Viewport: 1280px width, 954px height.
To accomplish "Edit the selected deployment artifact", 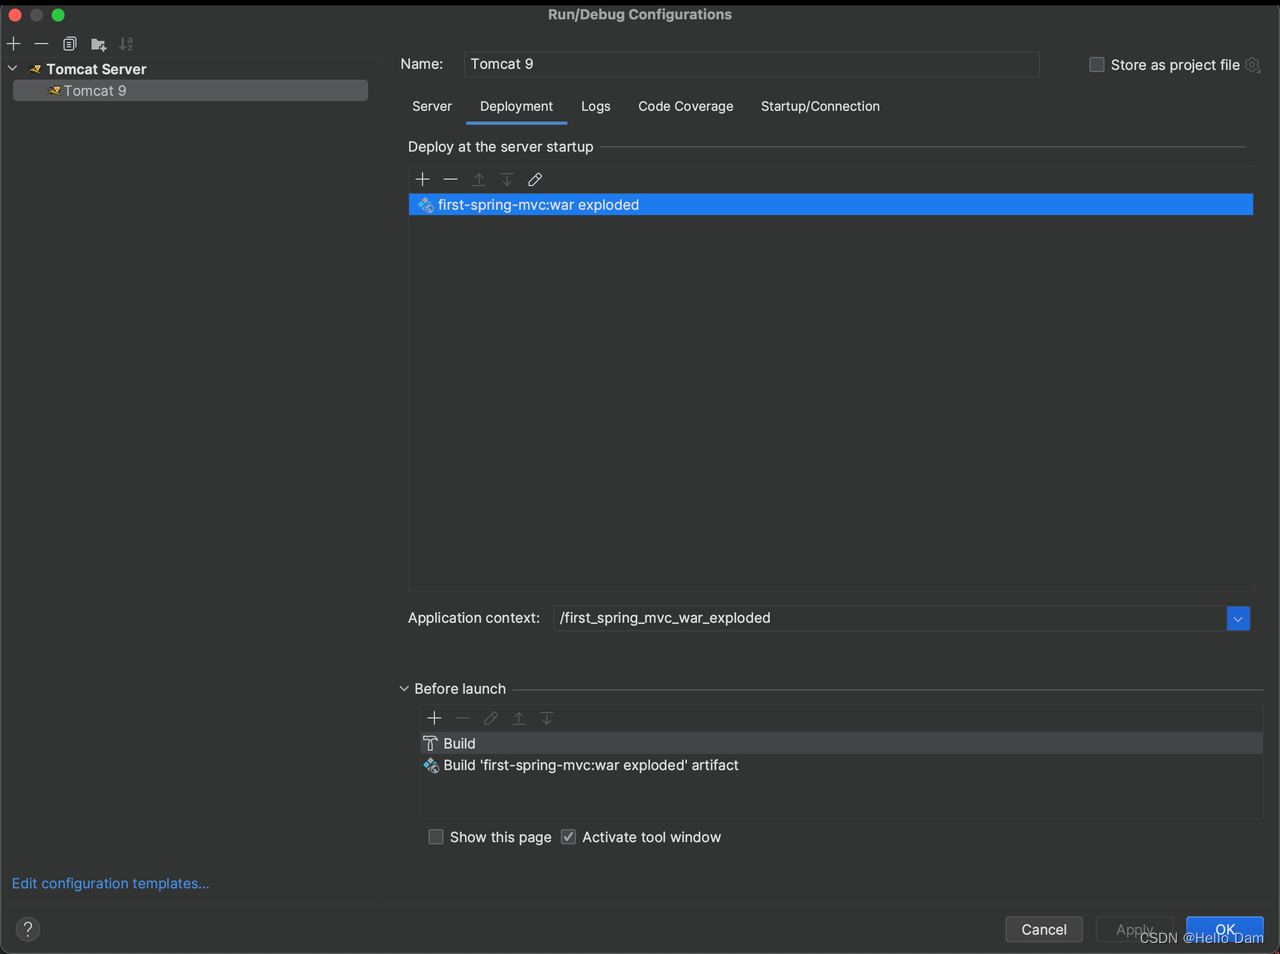I will pyautogui.click(x=535, y=179).
